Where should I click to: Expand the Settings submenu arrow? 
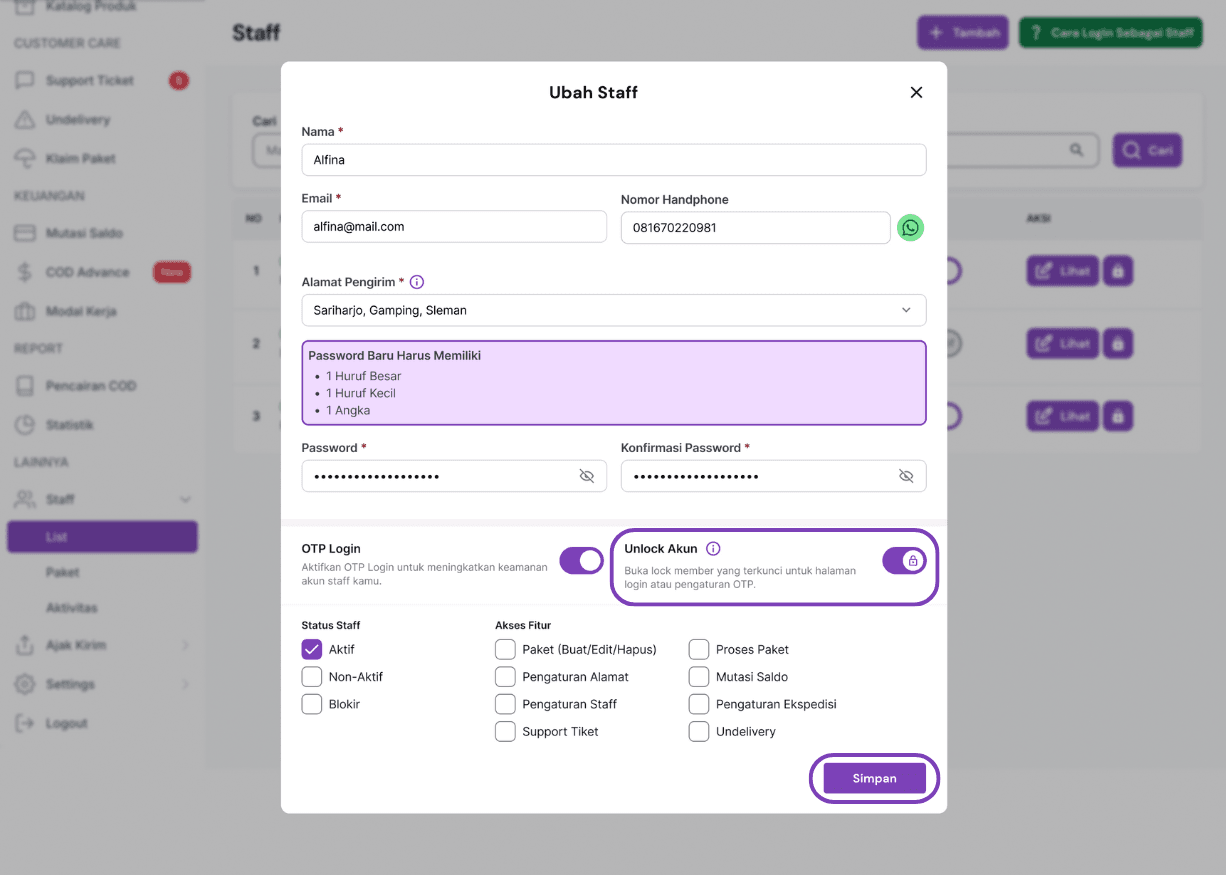[x=185, y=684]
